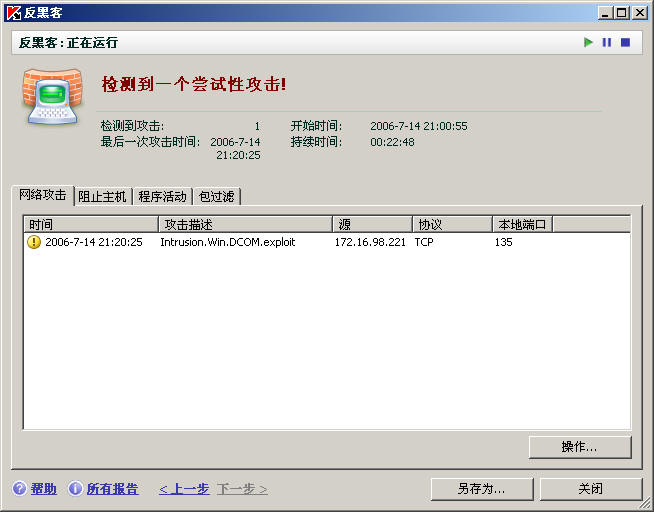
Task: Open the 阻止主机 tab
Action: tap(102, 196)
